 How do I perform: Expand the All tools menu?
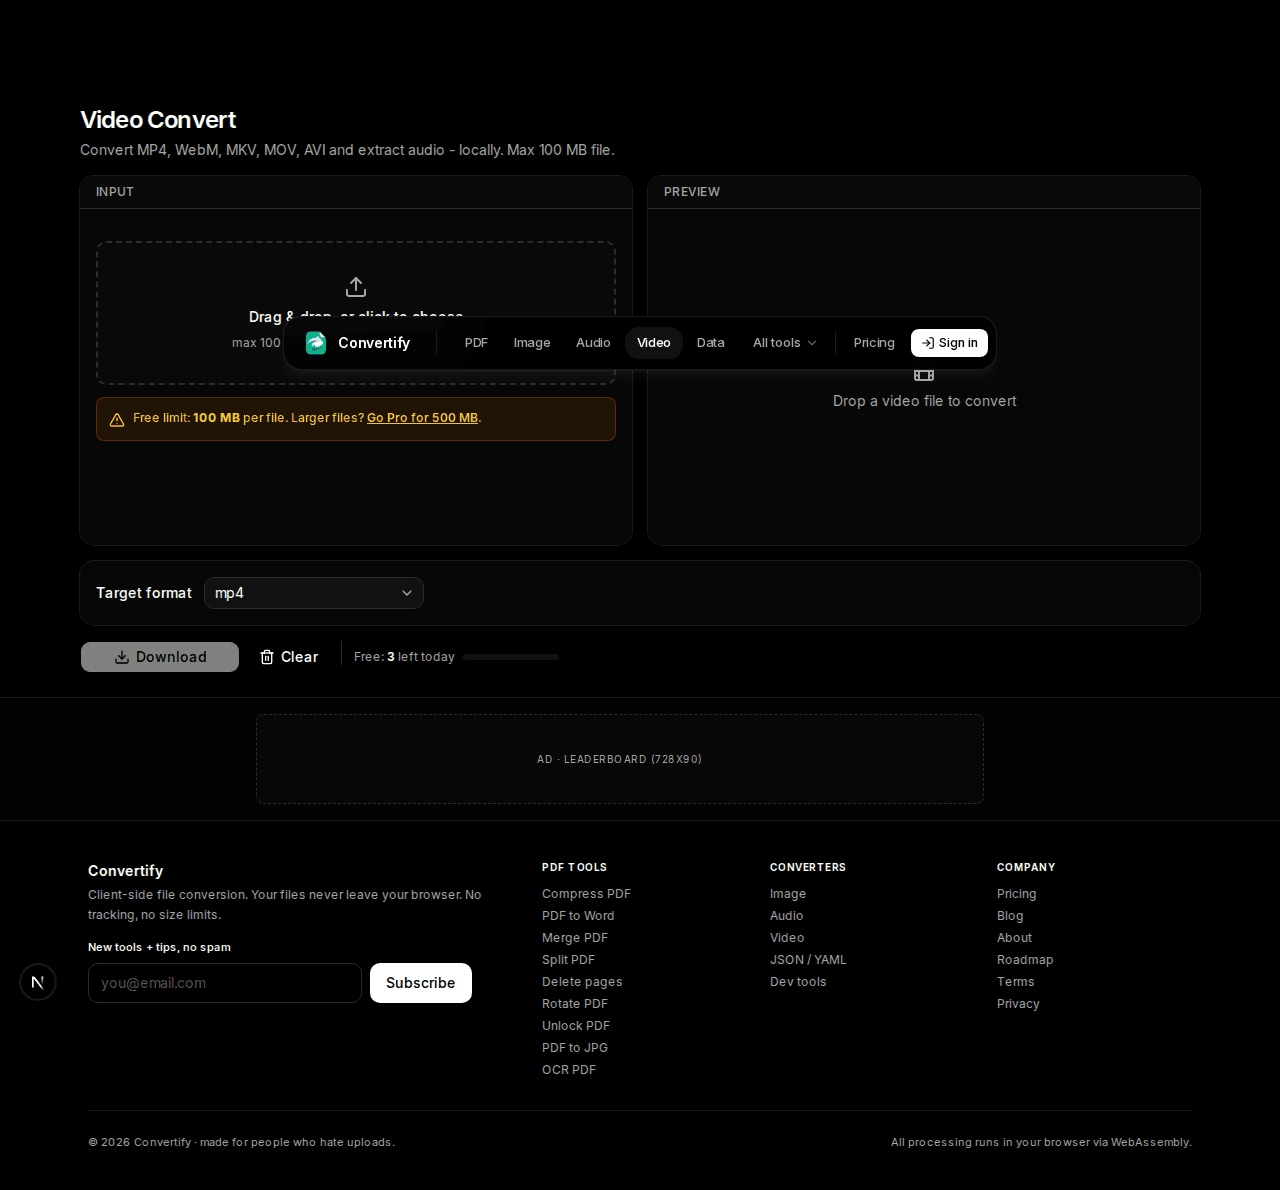[785, 343]
